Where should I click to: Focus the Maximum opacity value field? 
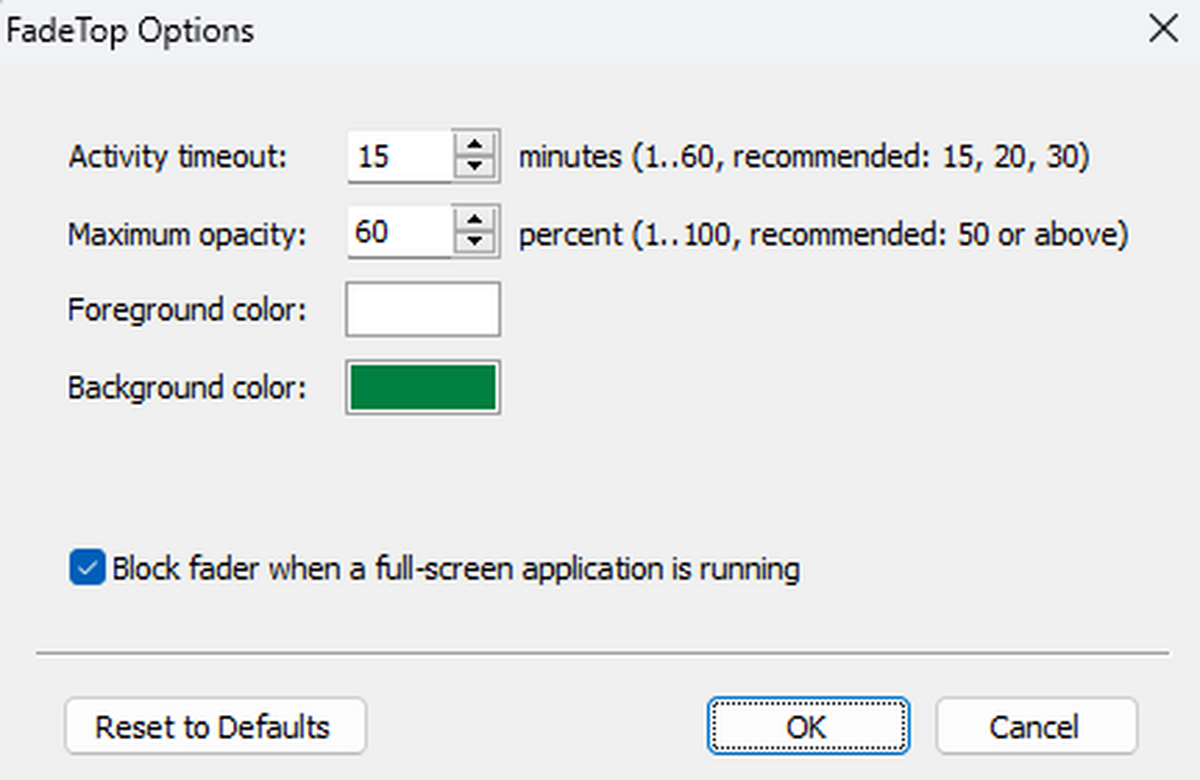coord(399,233)
